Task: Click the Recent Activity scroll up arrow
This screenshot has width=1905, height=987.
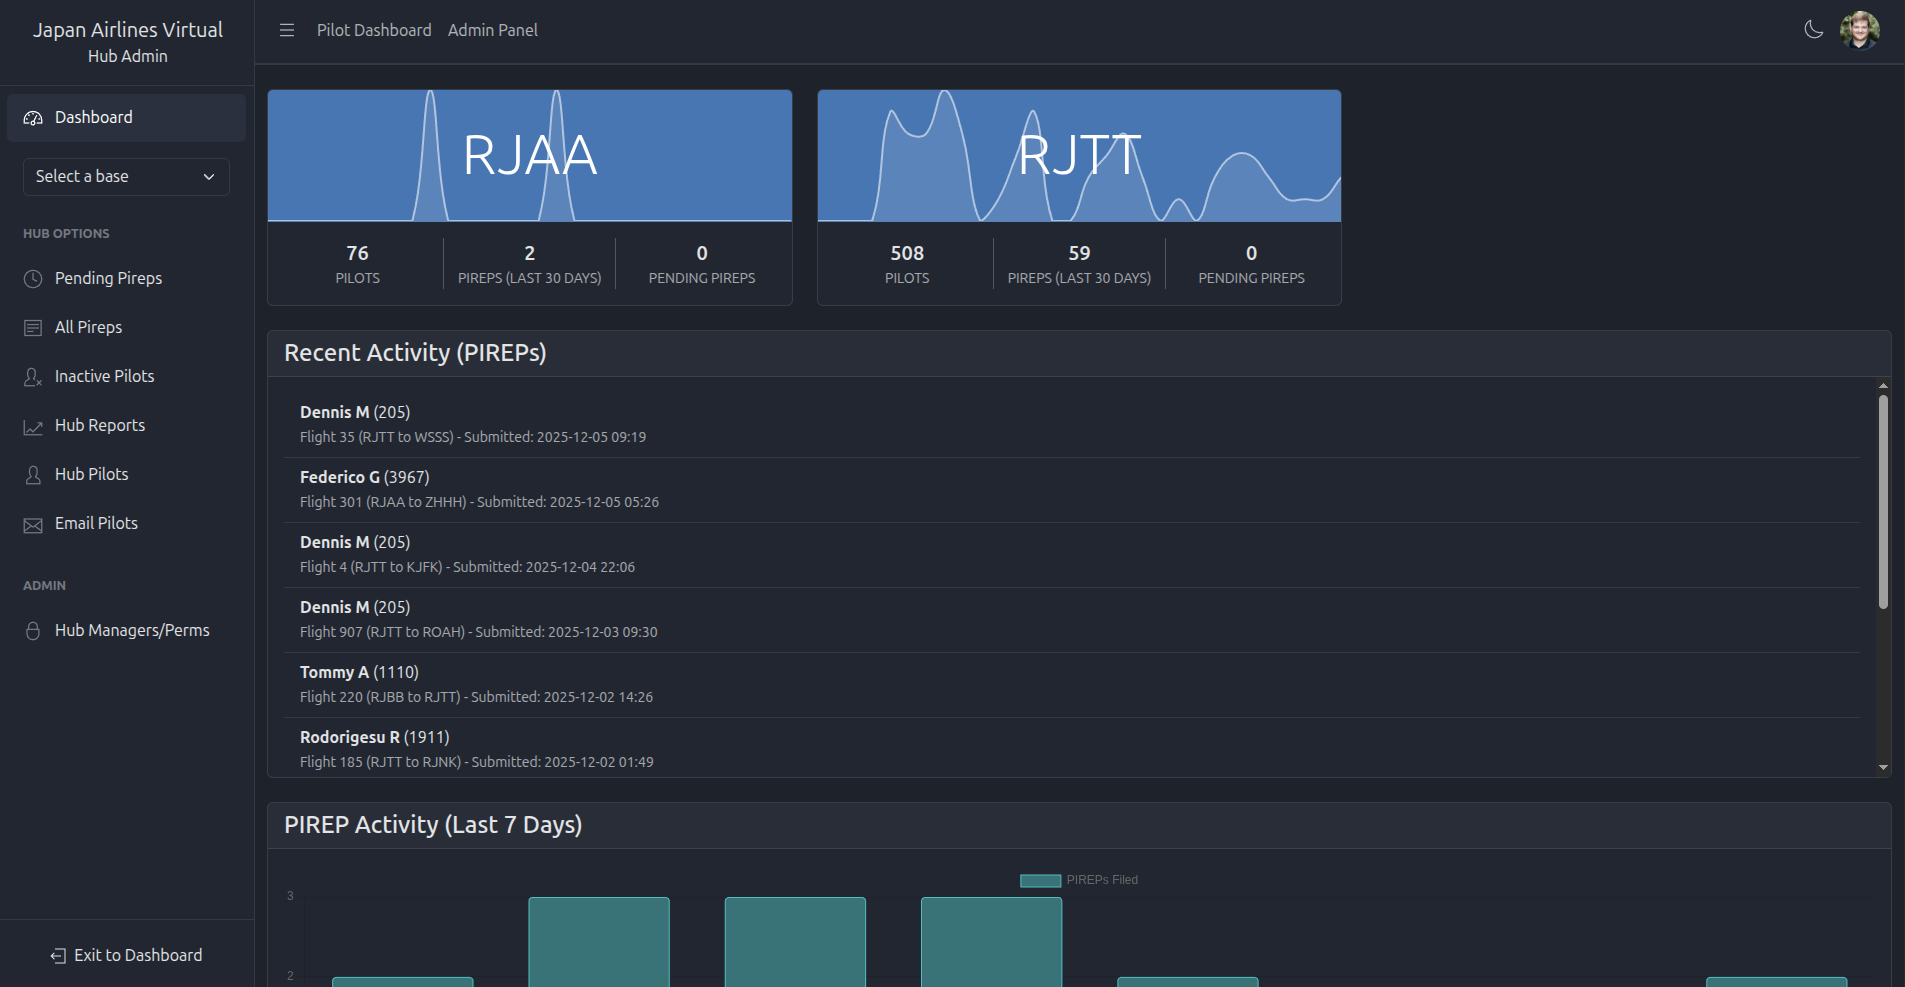Action: pos(1883,385)
